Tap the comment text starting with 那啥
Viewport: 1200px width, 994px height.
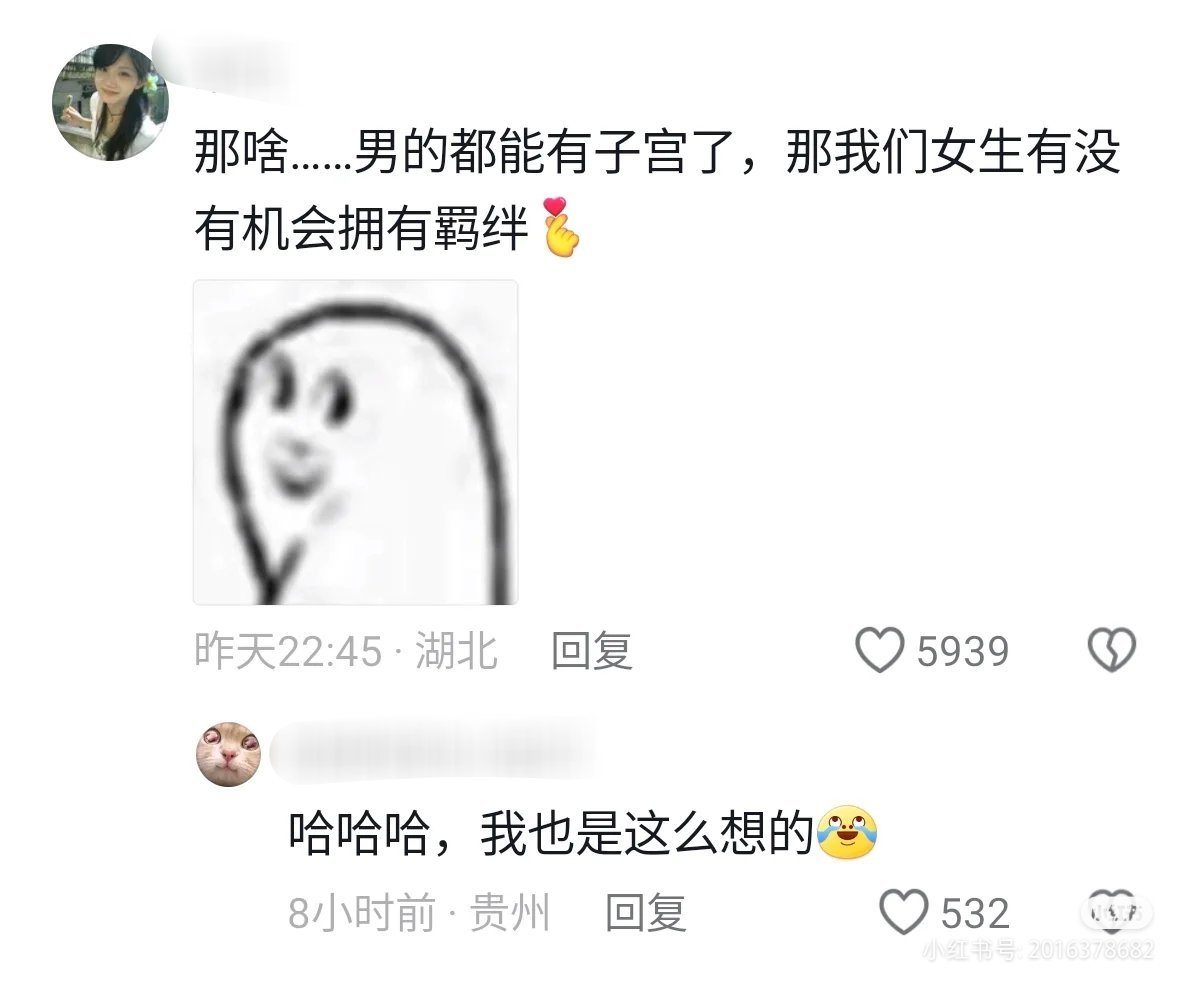coord(657,192)
